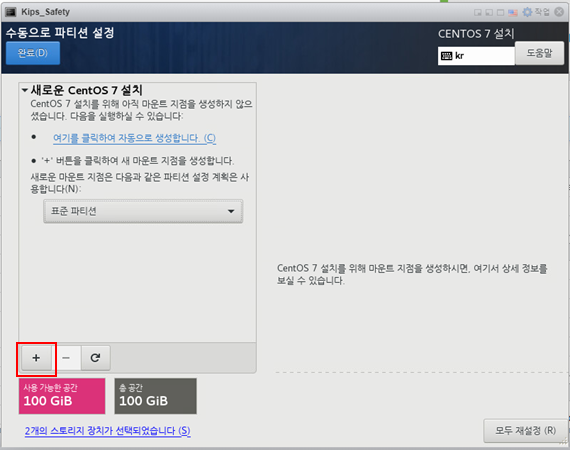Click the US flag language icon in title bar
This screenshot has height=450, width=570.
click(513, 13)
